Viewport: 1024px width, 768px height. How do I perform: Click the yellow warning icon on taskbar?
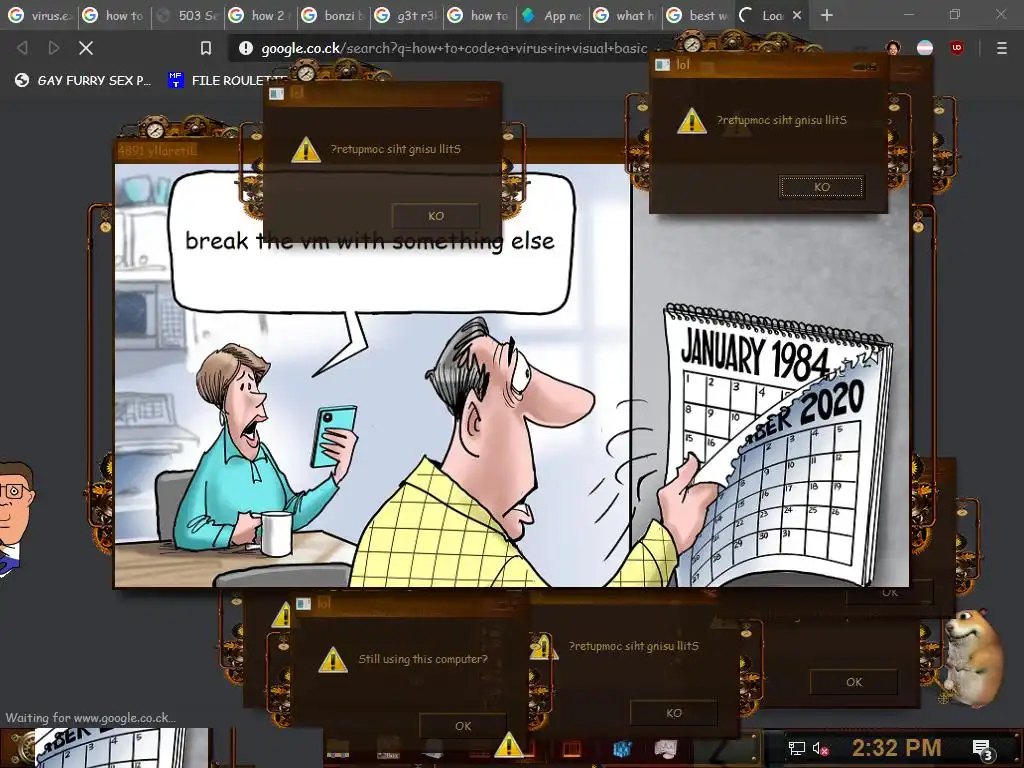pyautogui.click(x=508, y=745)
